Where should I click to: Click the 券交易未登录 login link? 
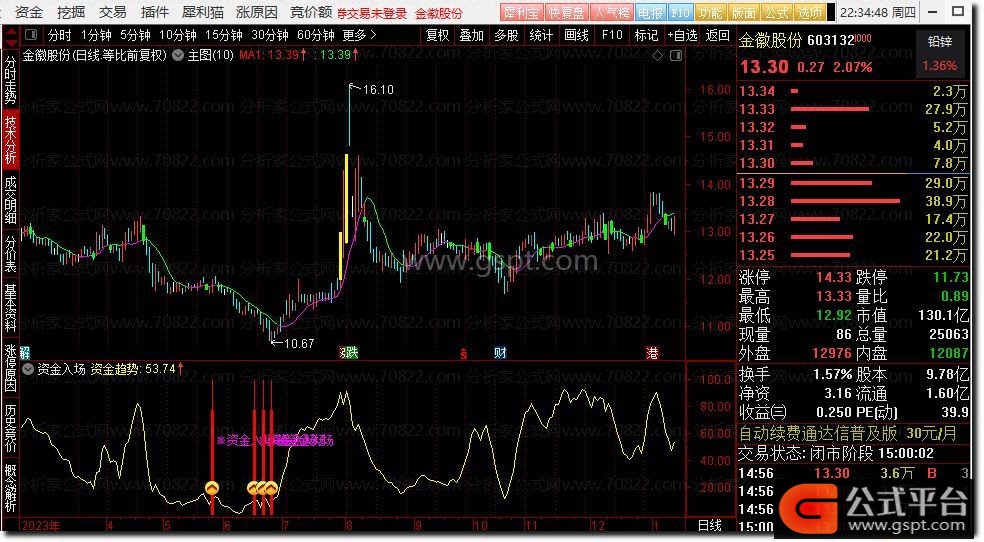coord(372,13)
